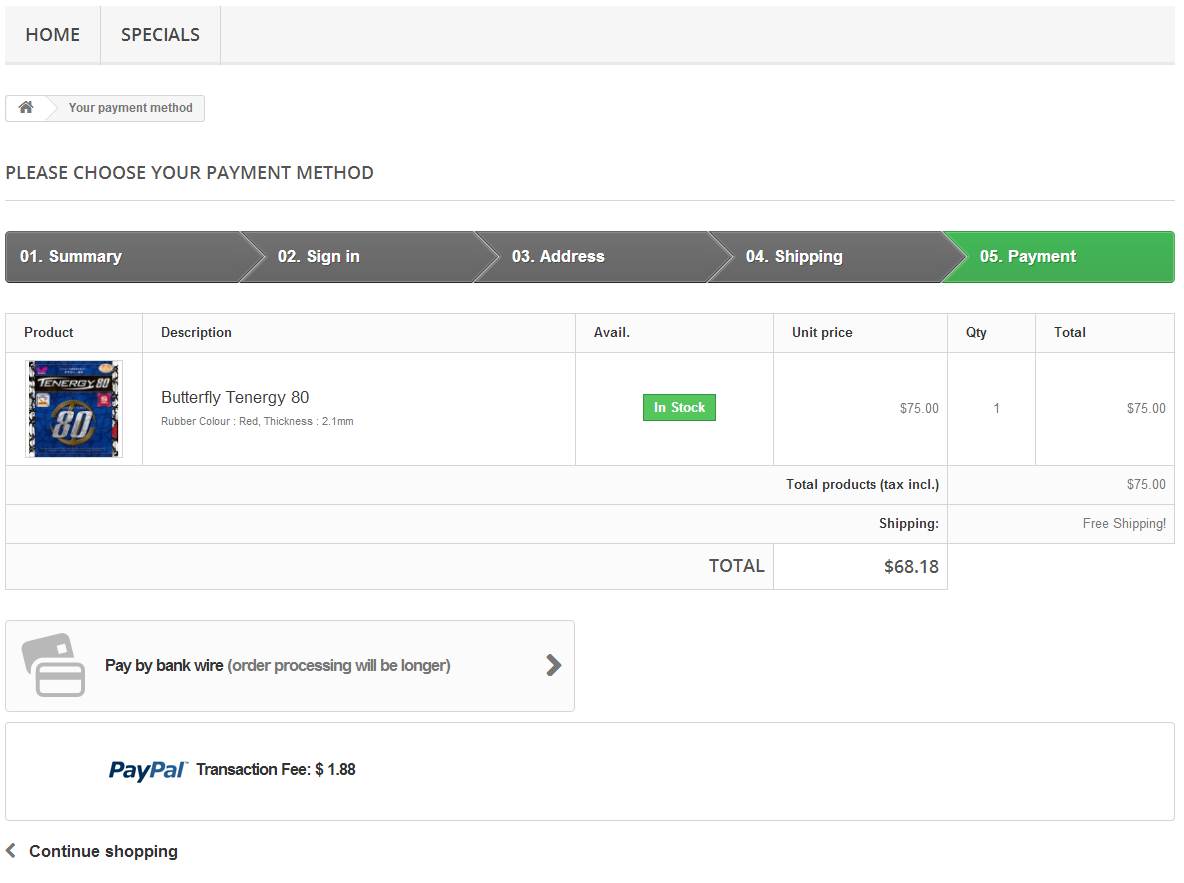This screenshot has width=1184, height=883.
Task: Click the bank wire credit card icon
Action: (53, 665)
